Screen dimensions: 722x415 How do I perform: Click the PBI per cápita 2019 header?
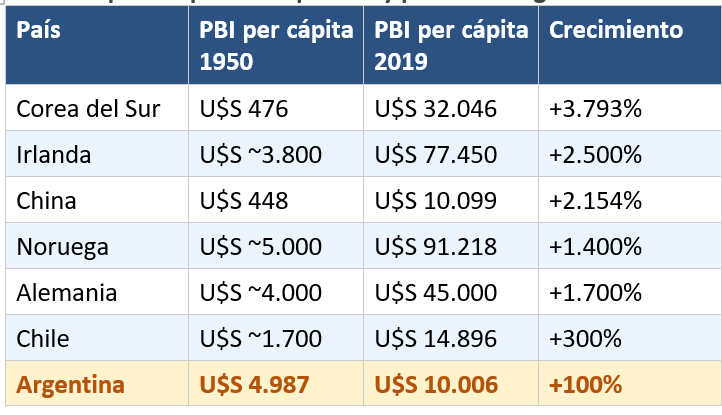[x=451, y=46]
